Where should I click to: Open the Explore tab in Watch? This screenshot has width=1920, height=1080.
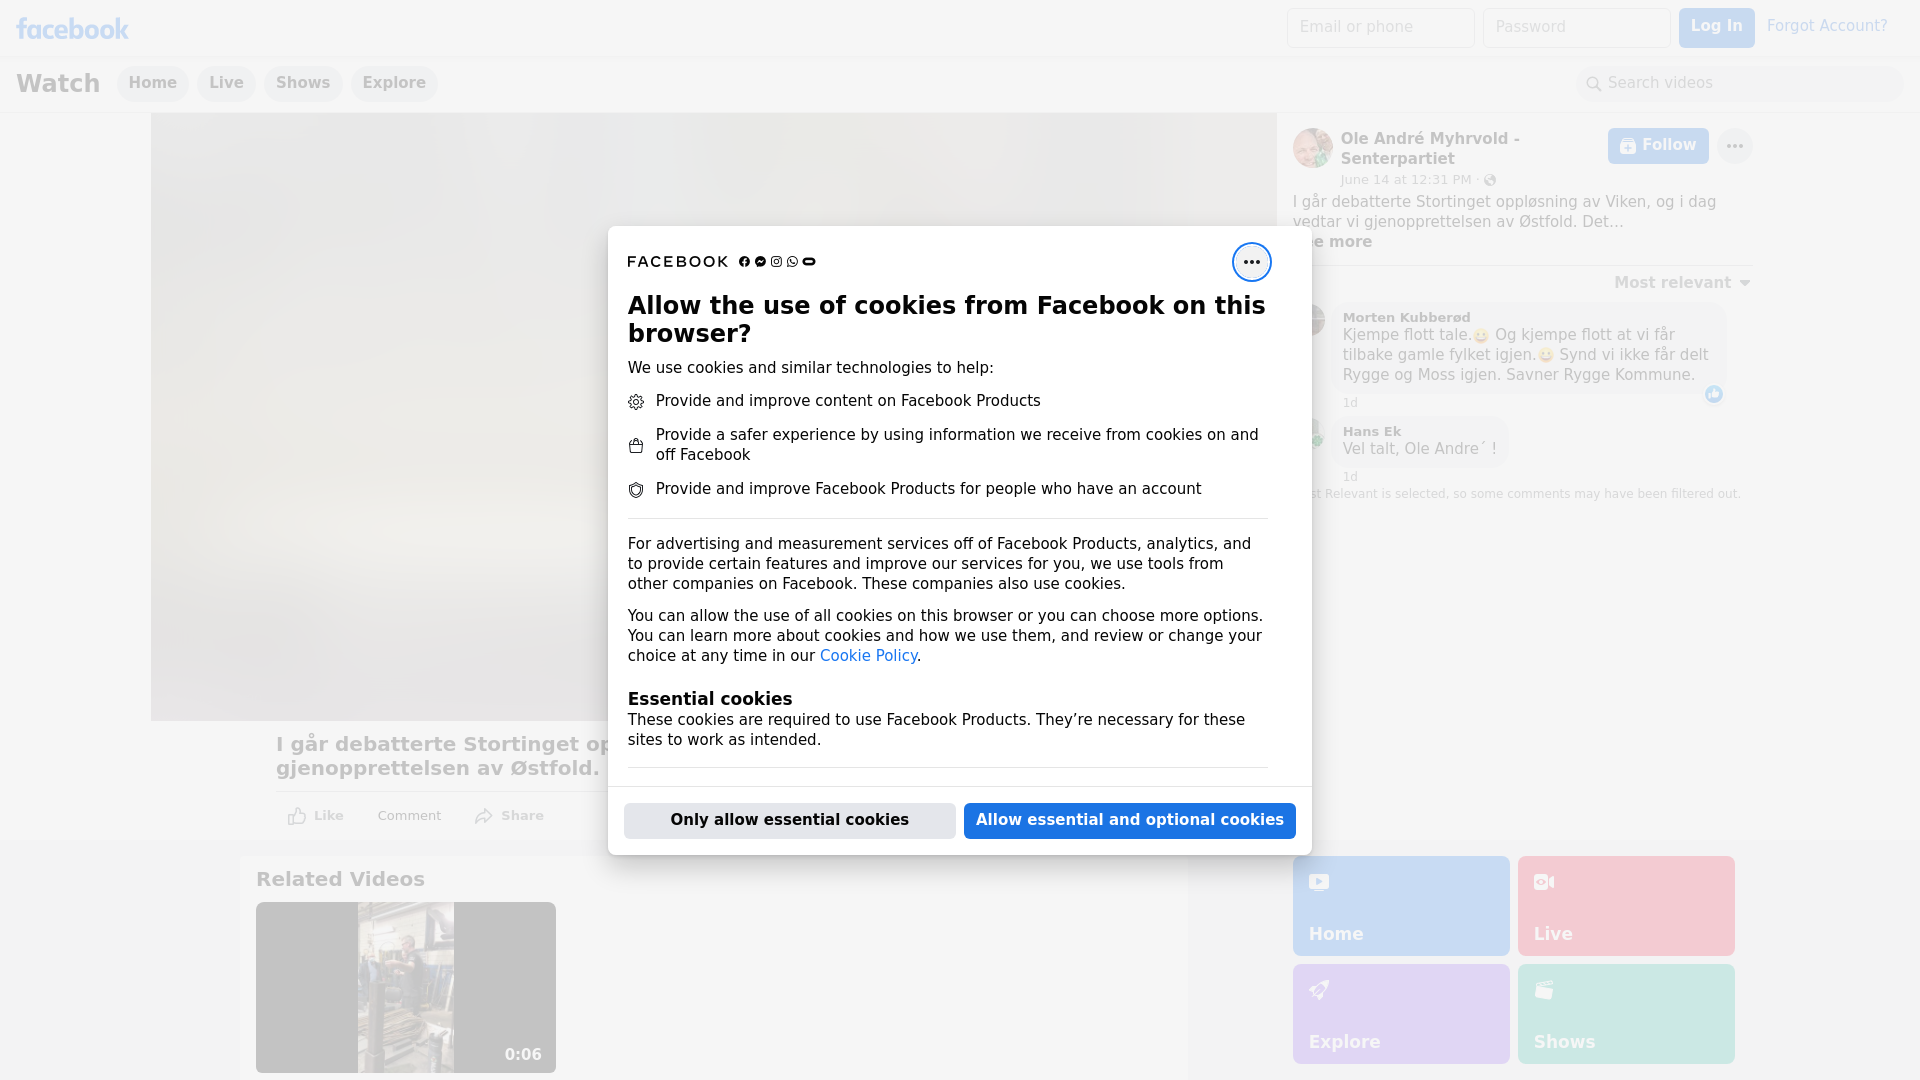click(x=394, y=83)
